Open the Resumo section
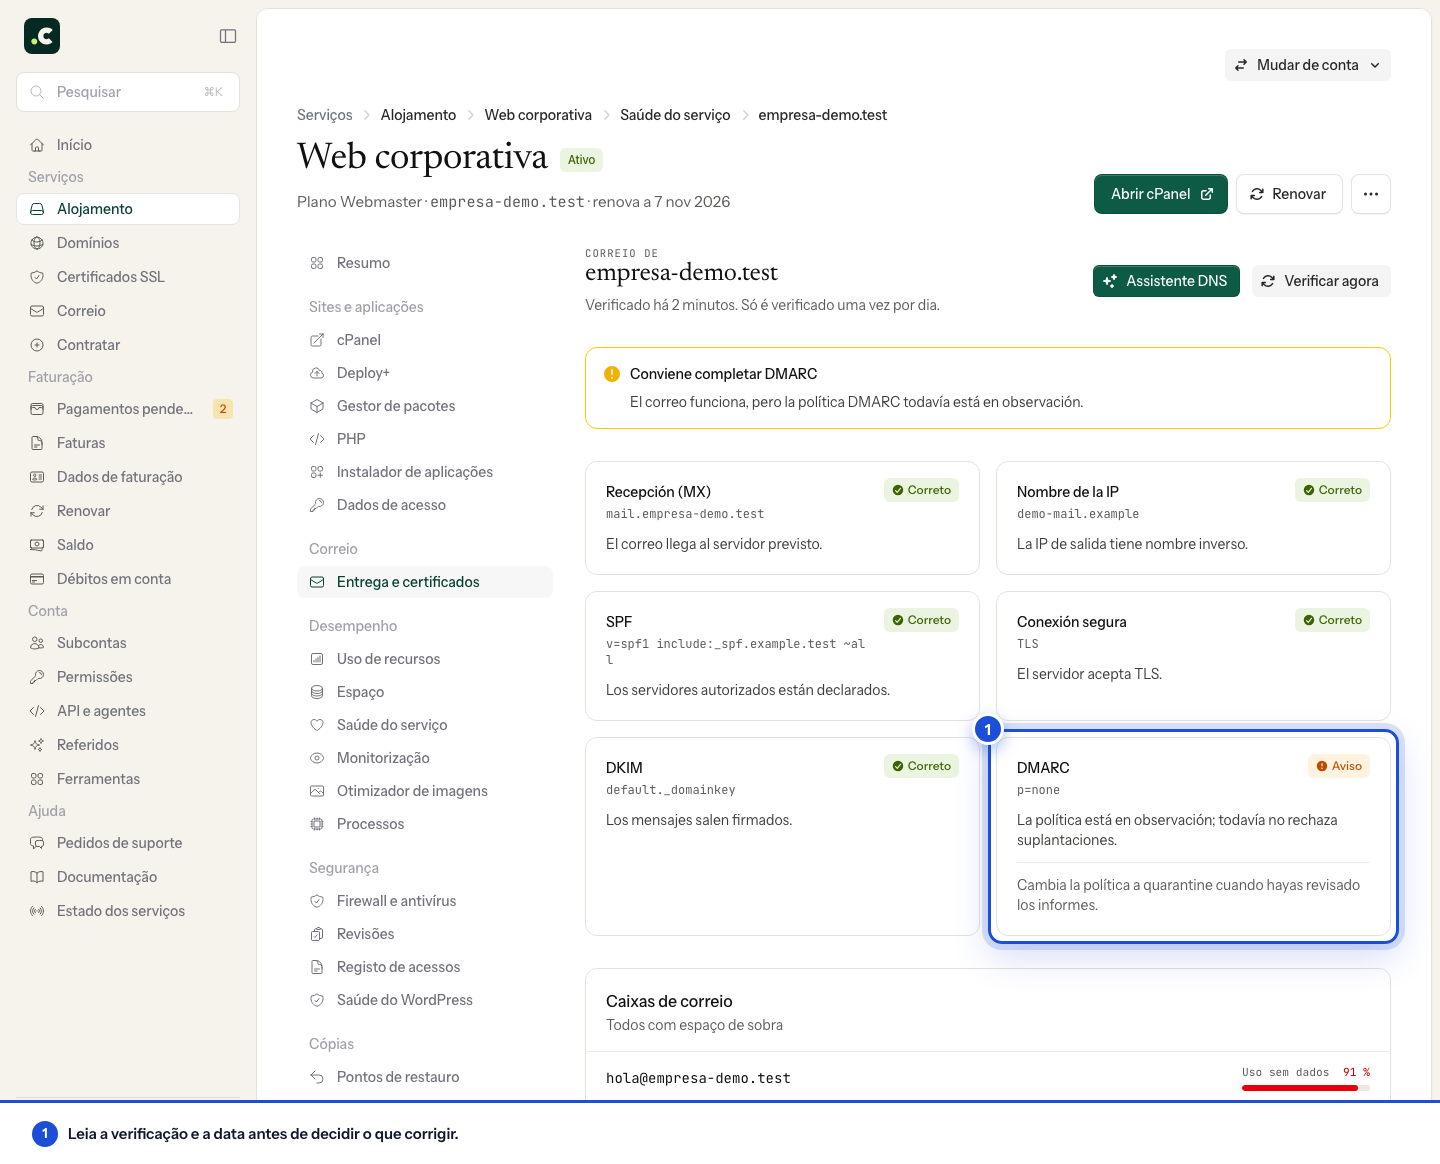This screenshot has width=1440, height=1164. click(x=425, y=263)
